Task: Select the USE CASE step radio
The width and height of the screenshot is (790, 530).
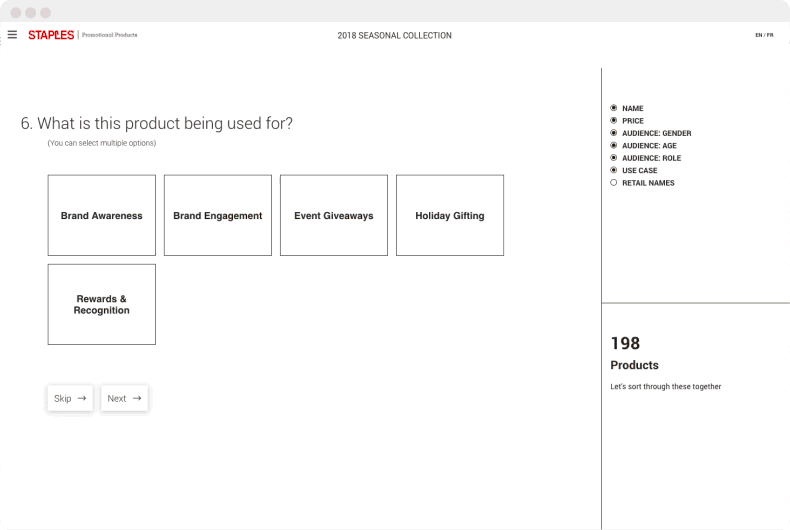Action: coord(614,170)
